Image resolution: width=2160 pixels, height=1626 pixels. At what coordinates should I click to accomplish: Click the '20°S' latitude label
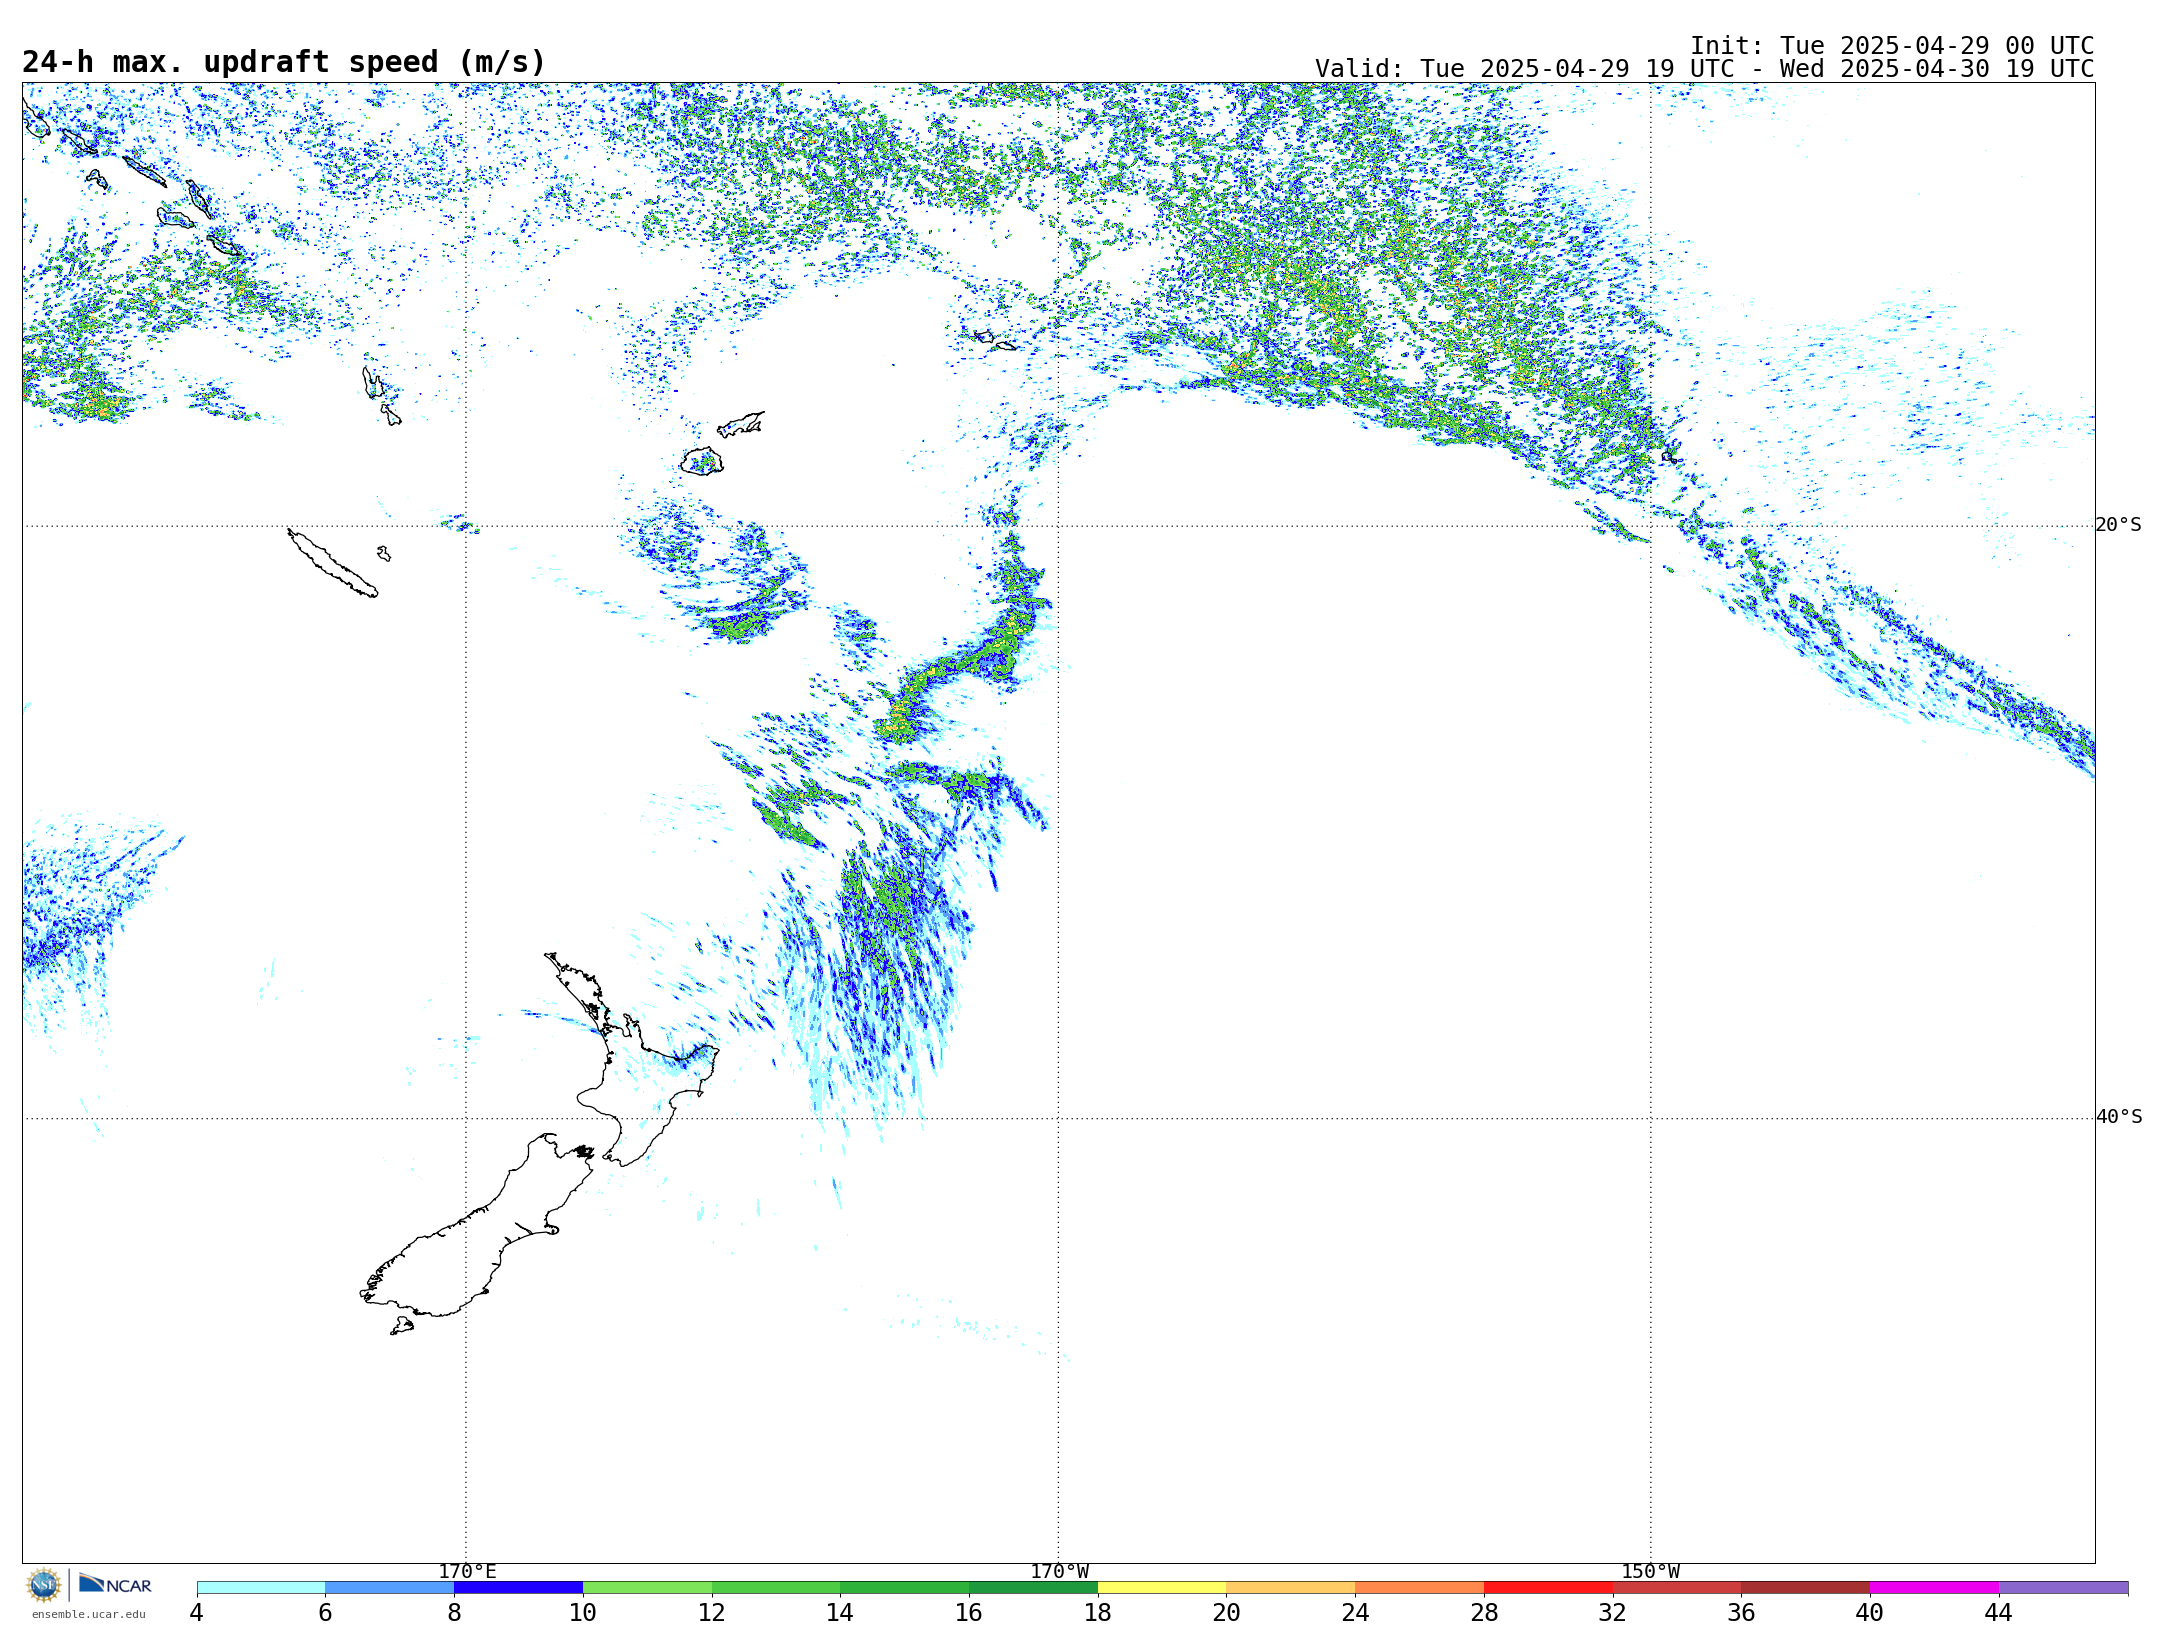click(x=2118, y=525)
